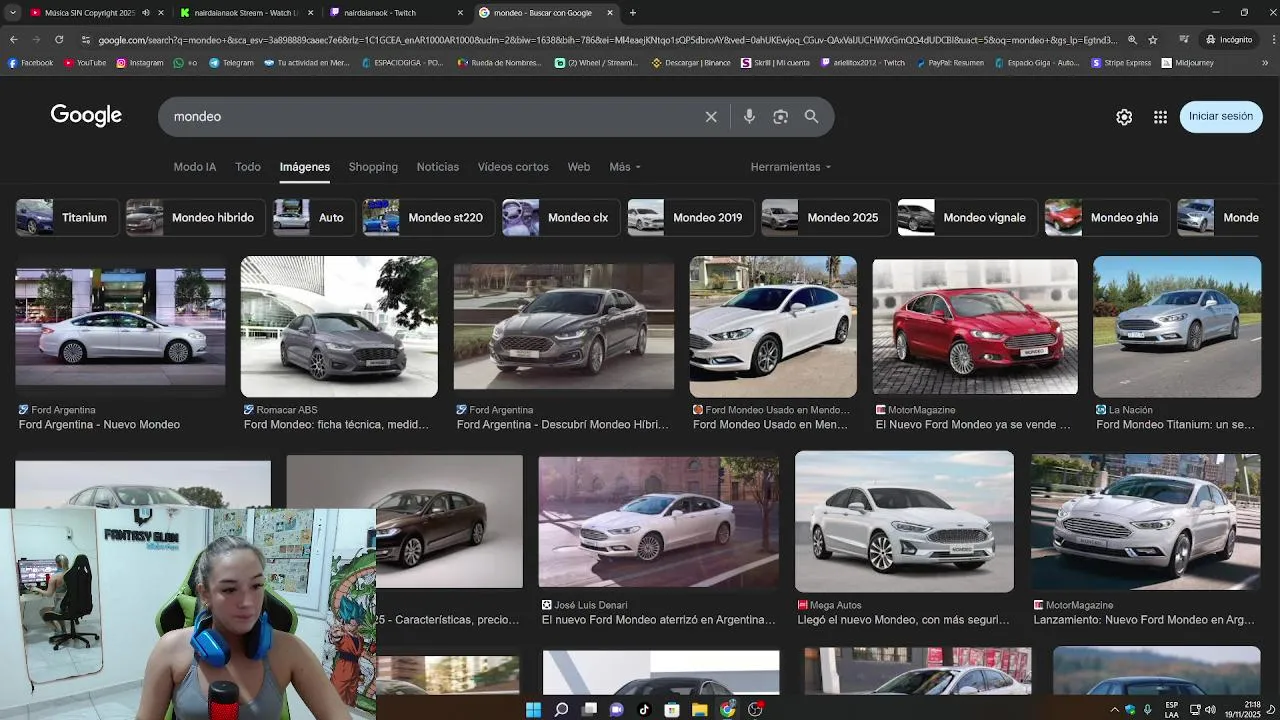This screenshot has height=720, width=1280.
Task: Open taskbar search icon
Action: point(561,709)
